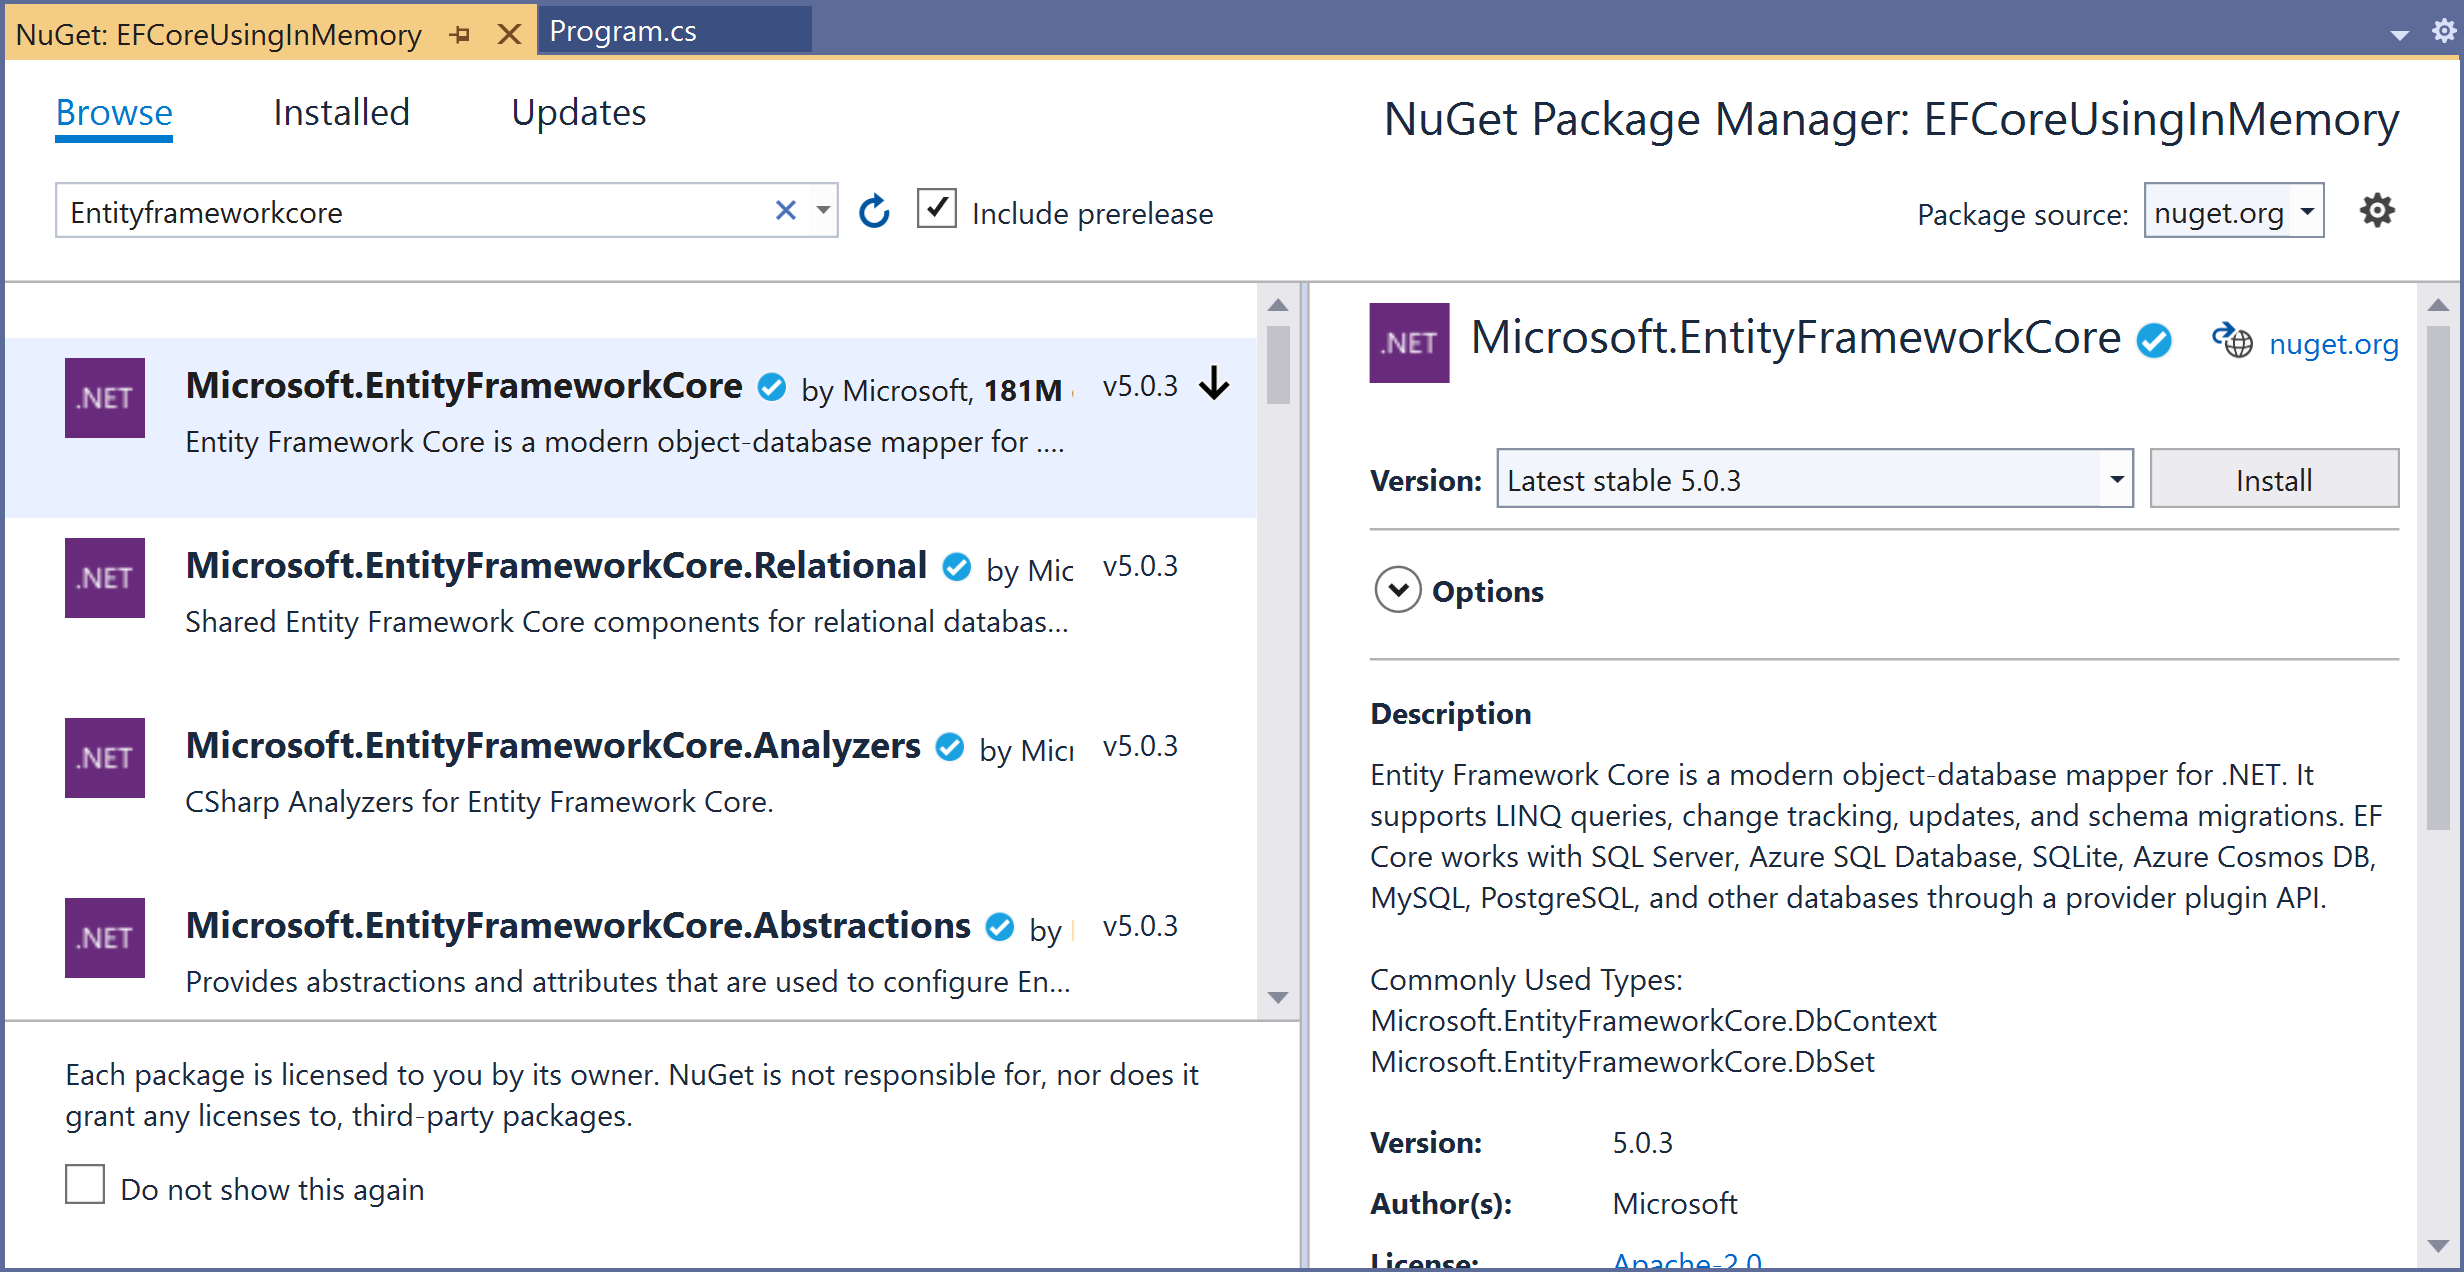Screen dimensions: 2464x1272
Task: Click download arrow for Microsoft.EntityFrameworkCore
Action: [x=1214, y=384]
